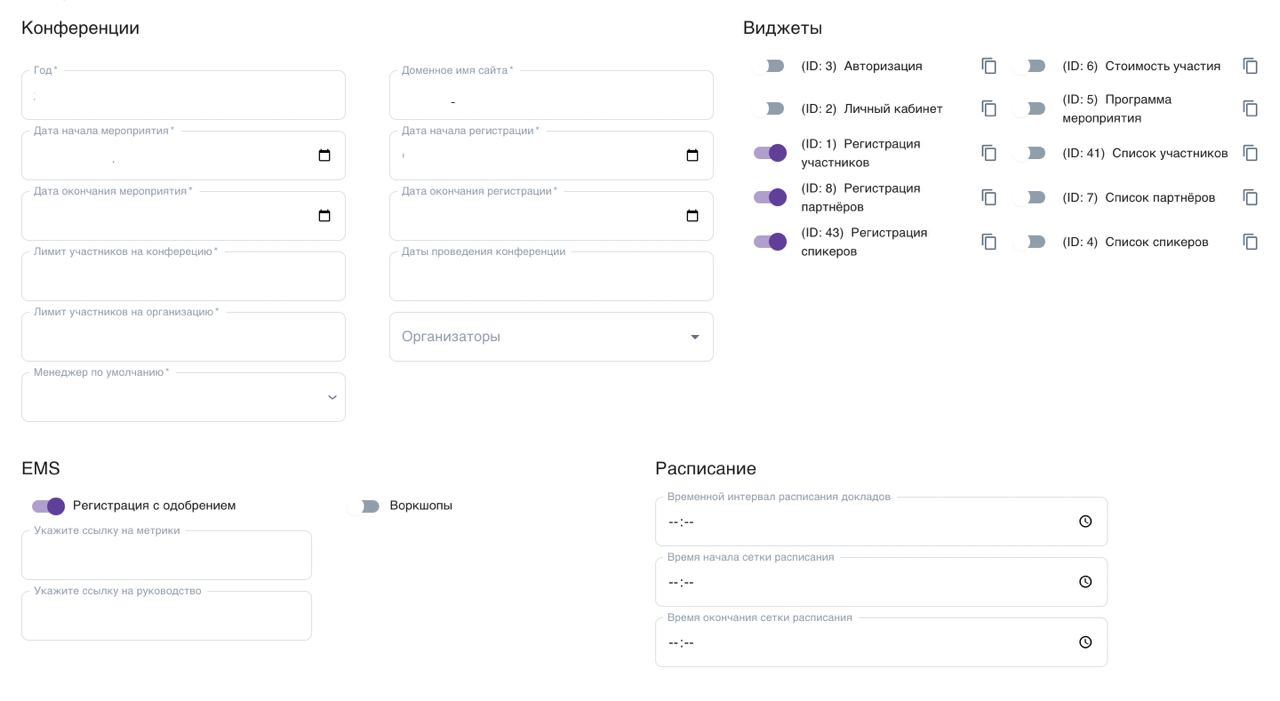Copy the Авторизация widget code
This screenshot has height=701, width=1280.
[x=989, y=66]
